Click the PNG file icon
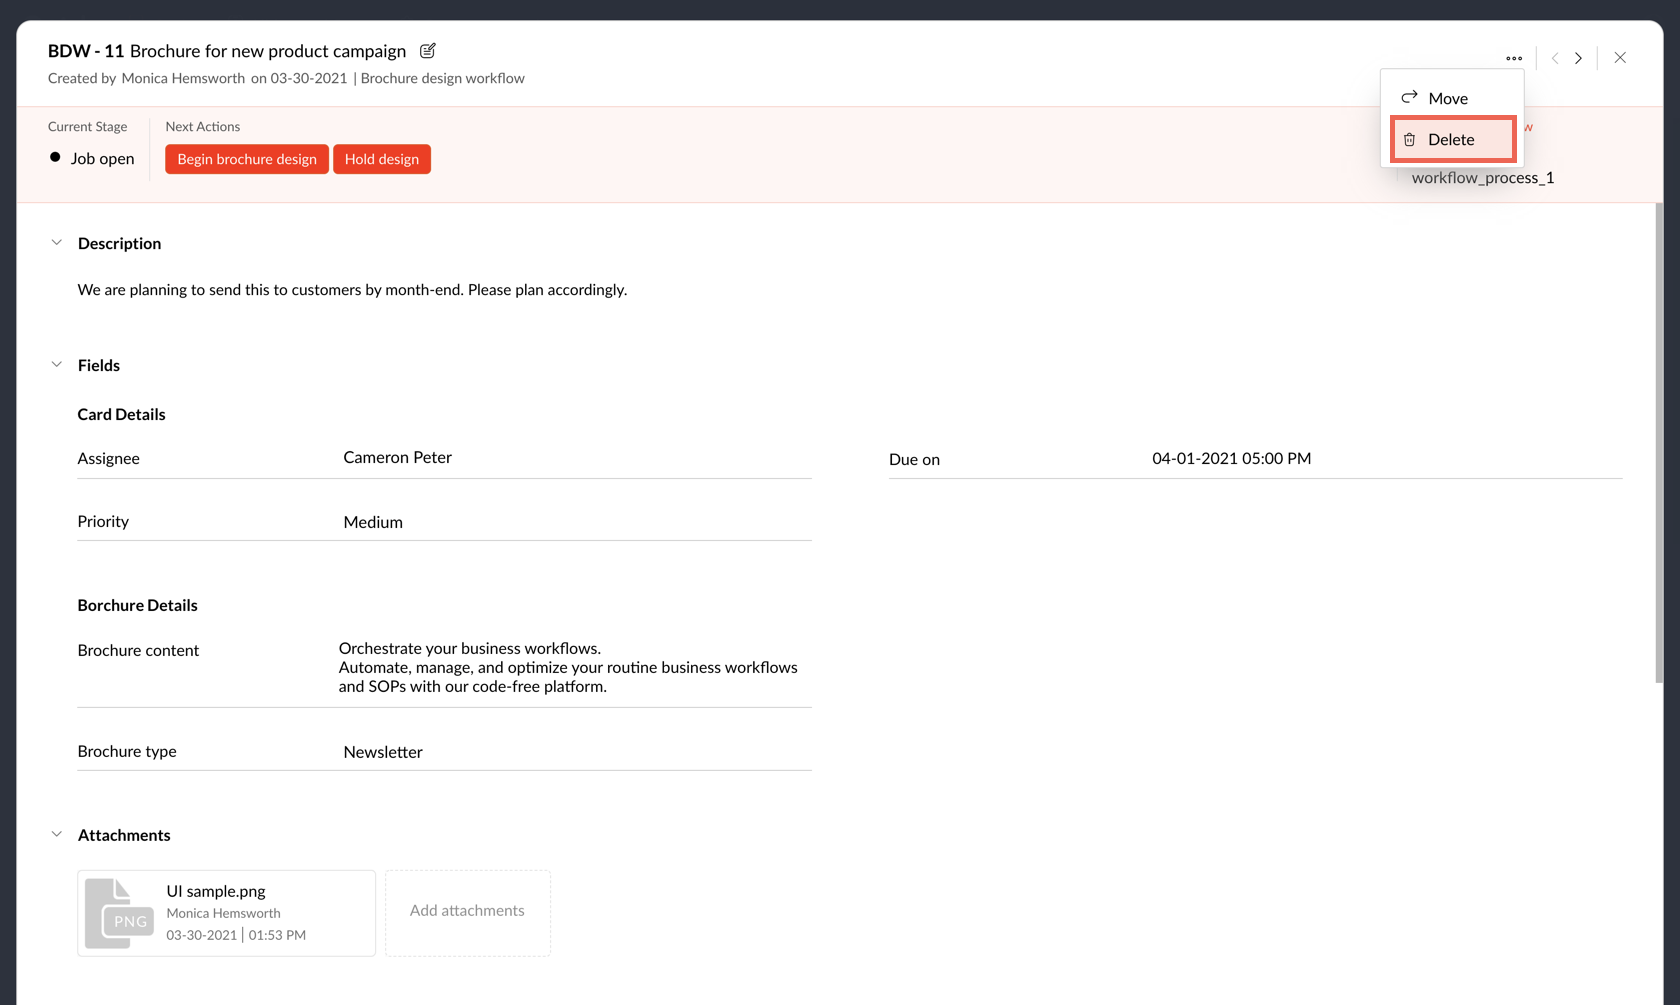 pyautogui.click(x=120, y=913)
